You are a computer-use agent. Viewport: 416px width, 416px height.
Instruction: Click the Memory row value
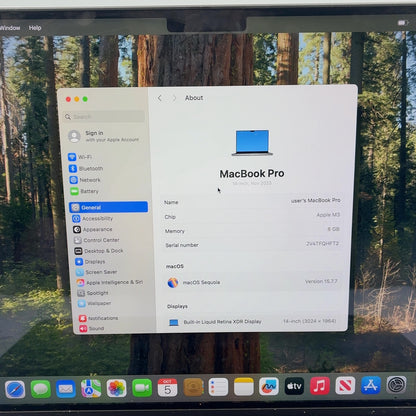[333, 229]
